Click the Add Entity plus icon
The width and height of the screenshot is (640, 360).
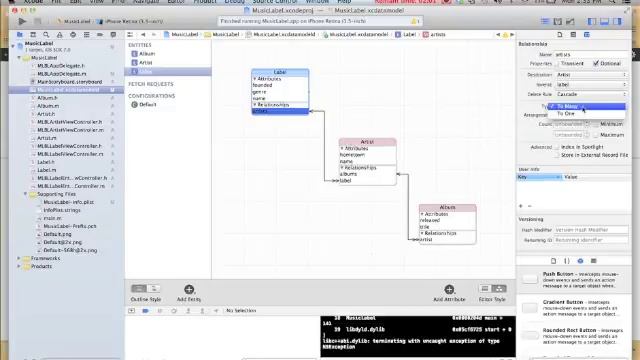click(x=189, y=289)
